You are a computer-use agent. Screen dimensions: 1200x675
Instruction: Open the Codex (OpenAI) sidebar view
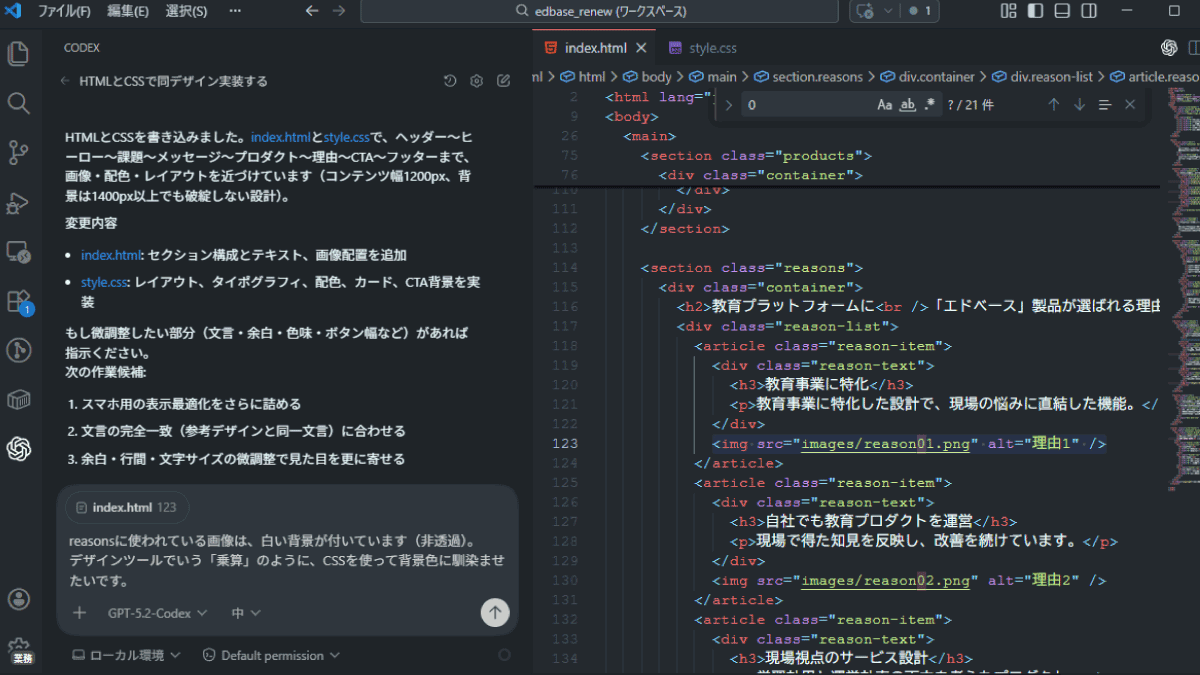[18, 449]
